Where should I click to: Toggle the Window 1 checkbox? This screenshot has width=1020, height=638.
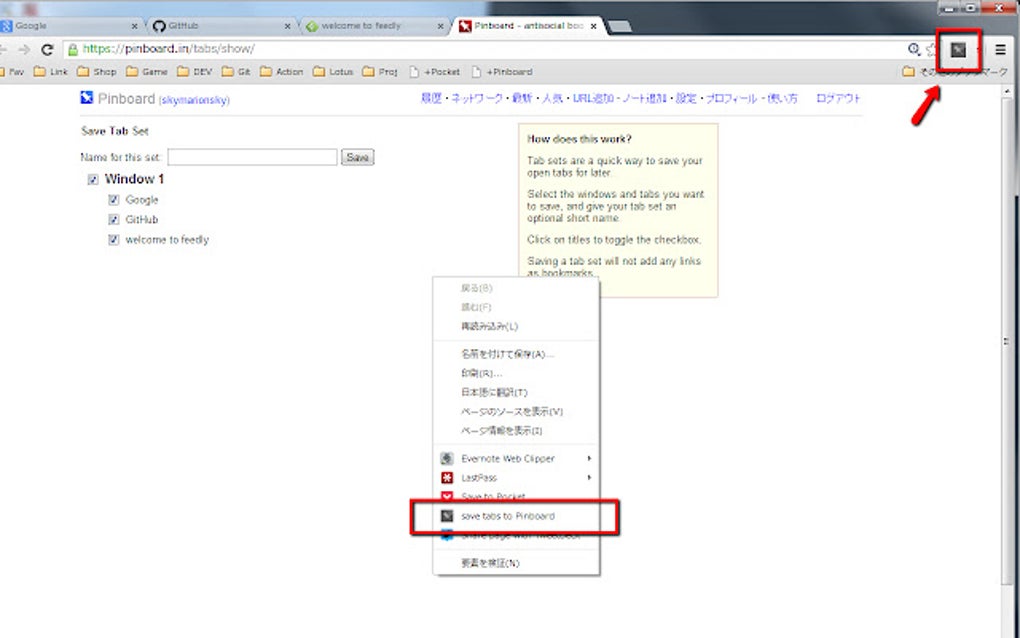point(93,179)
